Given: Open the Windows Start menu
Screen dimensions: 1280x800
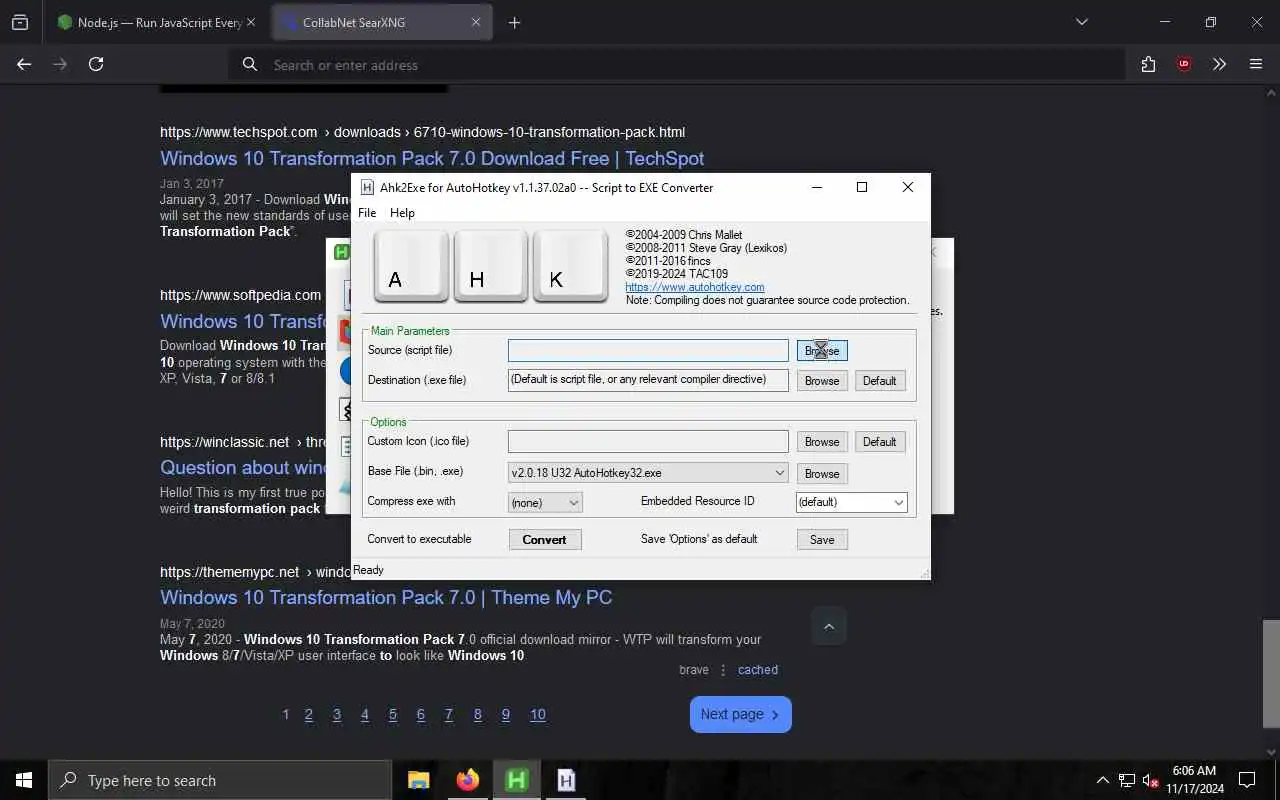Looking at the screenshot, I should tap(24, 780).
